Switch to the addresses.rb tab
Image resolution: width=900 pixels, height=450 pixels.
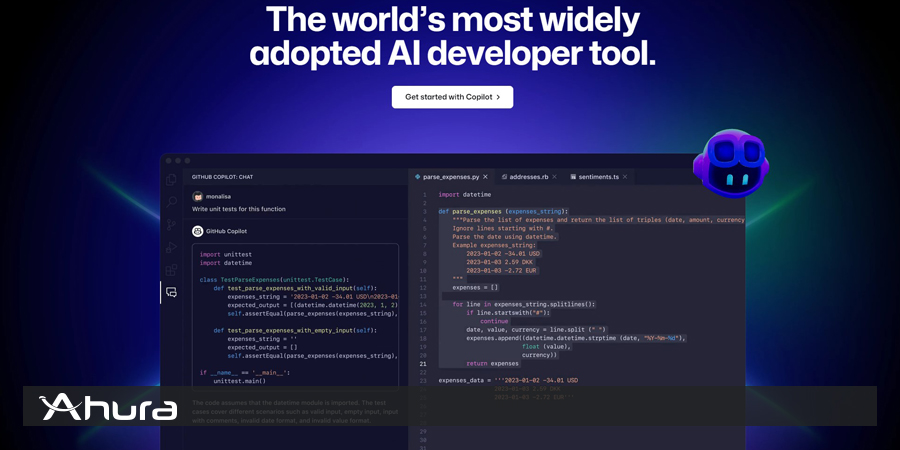[x=528, y=177]
